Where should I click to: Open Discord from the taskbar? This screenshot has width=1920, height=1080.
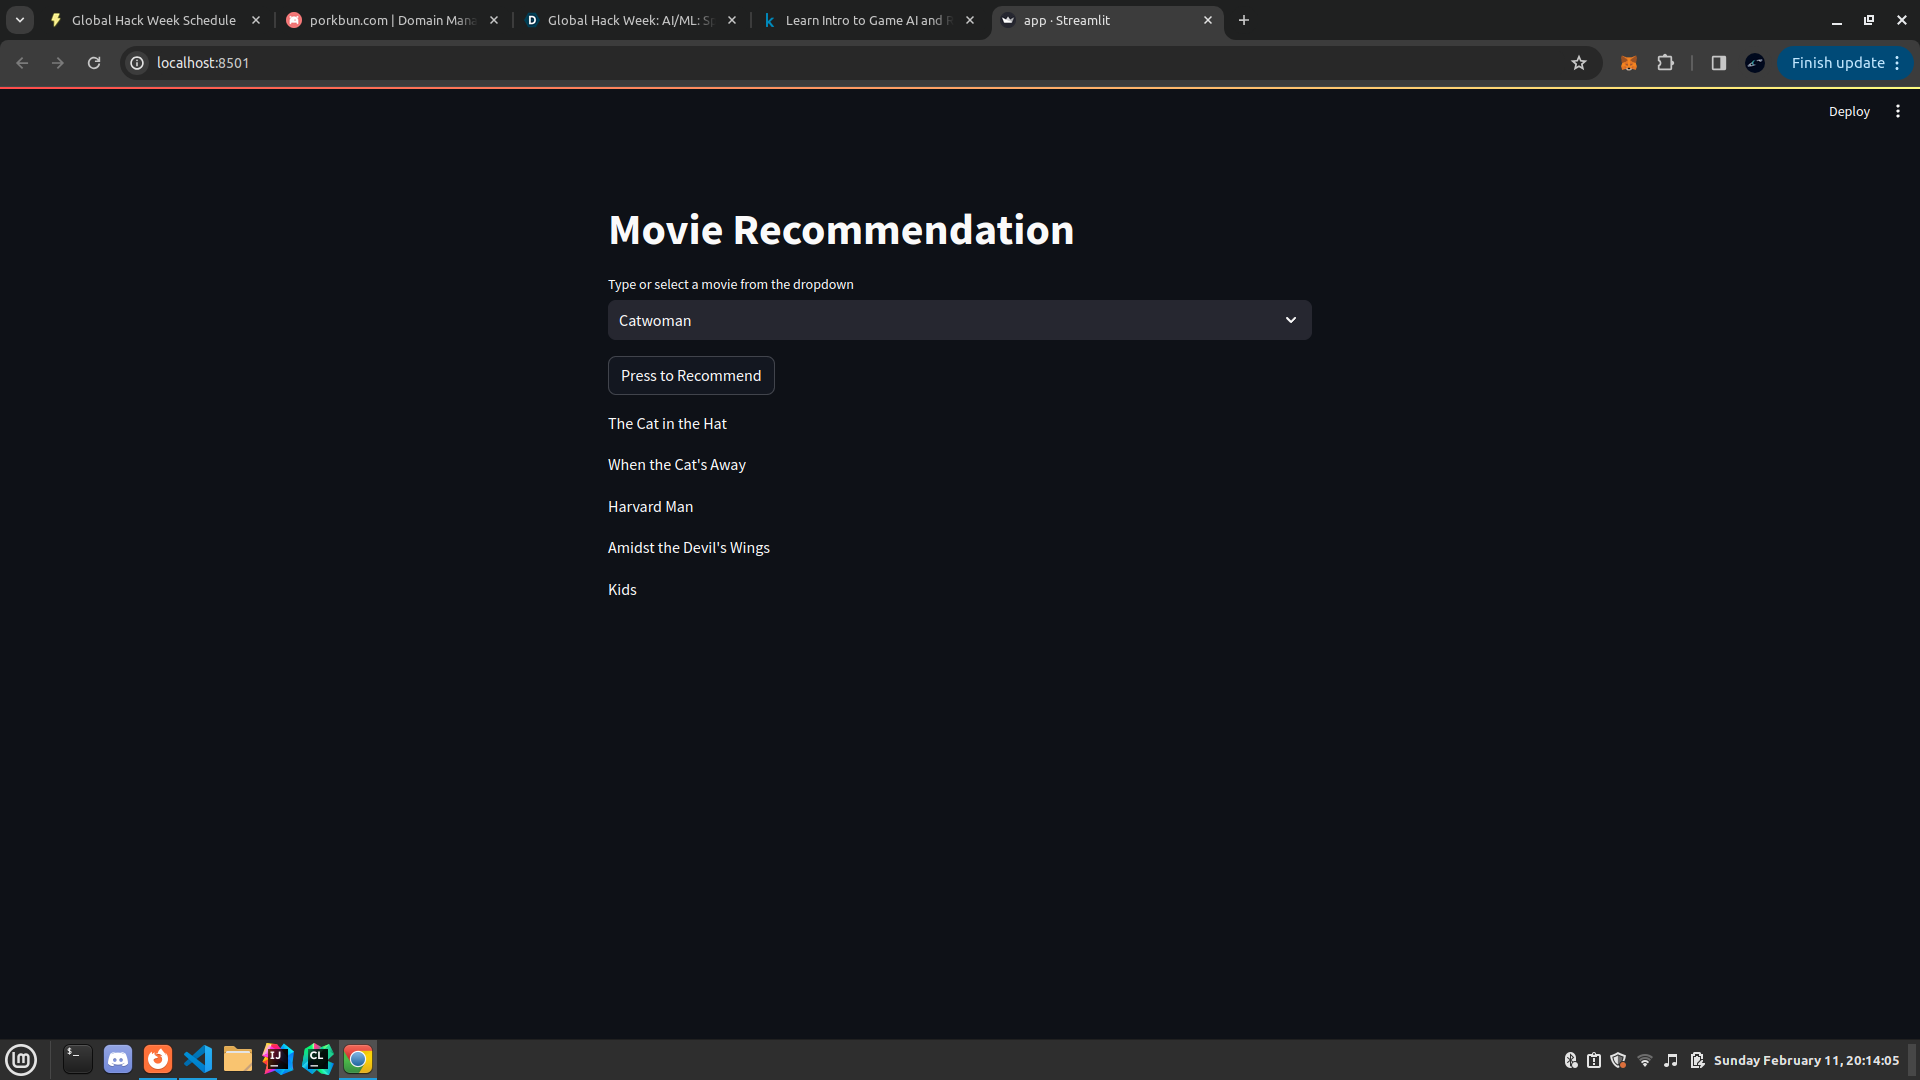[x=118, y=1059]
